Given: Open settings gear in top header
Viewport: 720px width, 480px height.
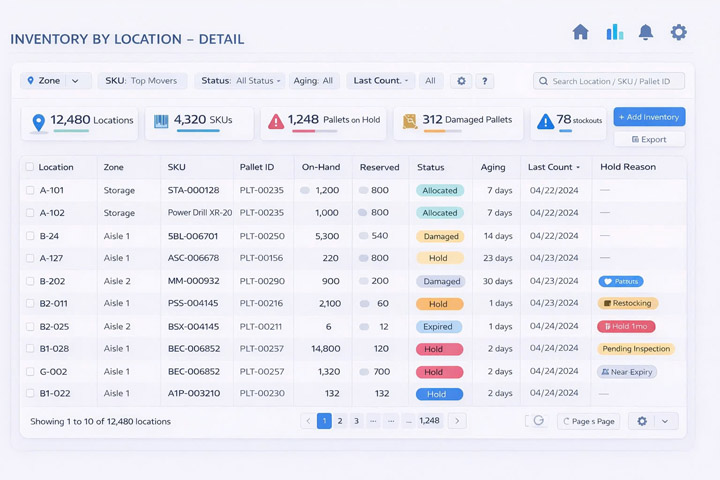Looking at the screenshot, I should pyautogui.click(x=679, y=32).
